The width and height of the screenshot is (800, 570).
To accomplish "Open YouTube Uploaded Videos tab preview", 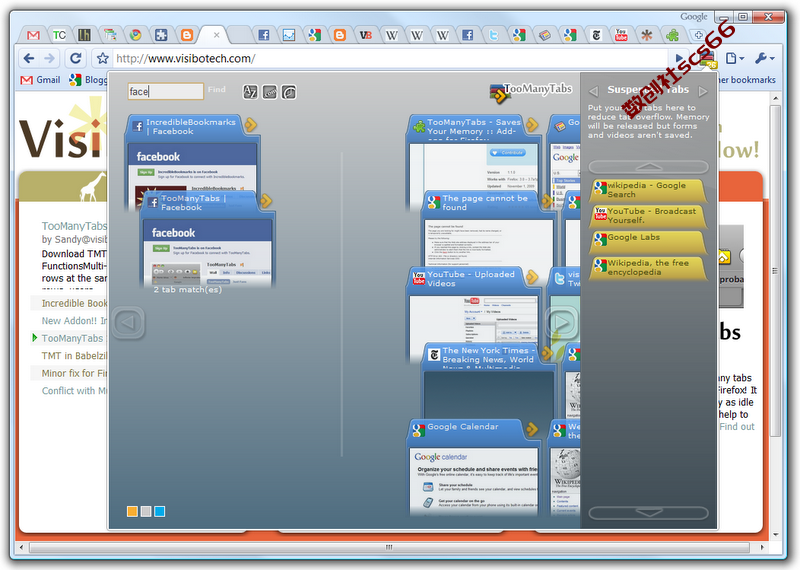I will pos(473,319).
